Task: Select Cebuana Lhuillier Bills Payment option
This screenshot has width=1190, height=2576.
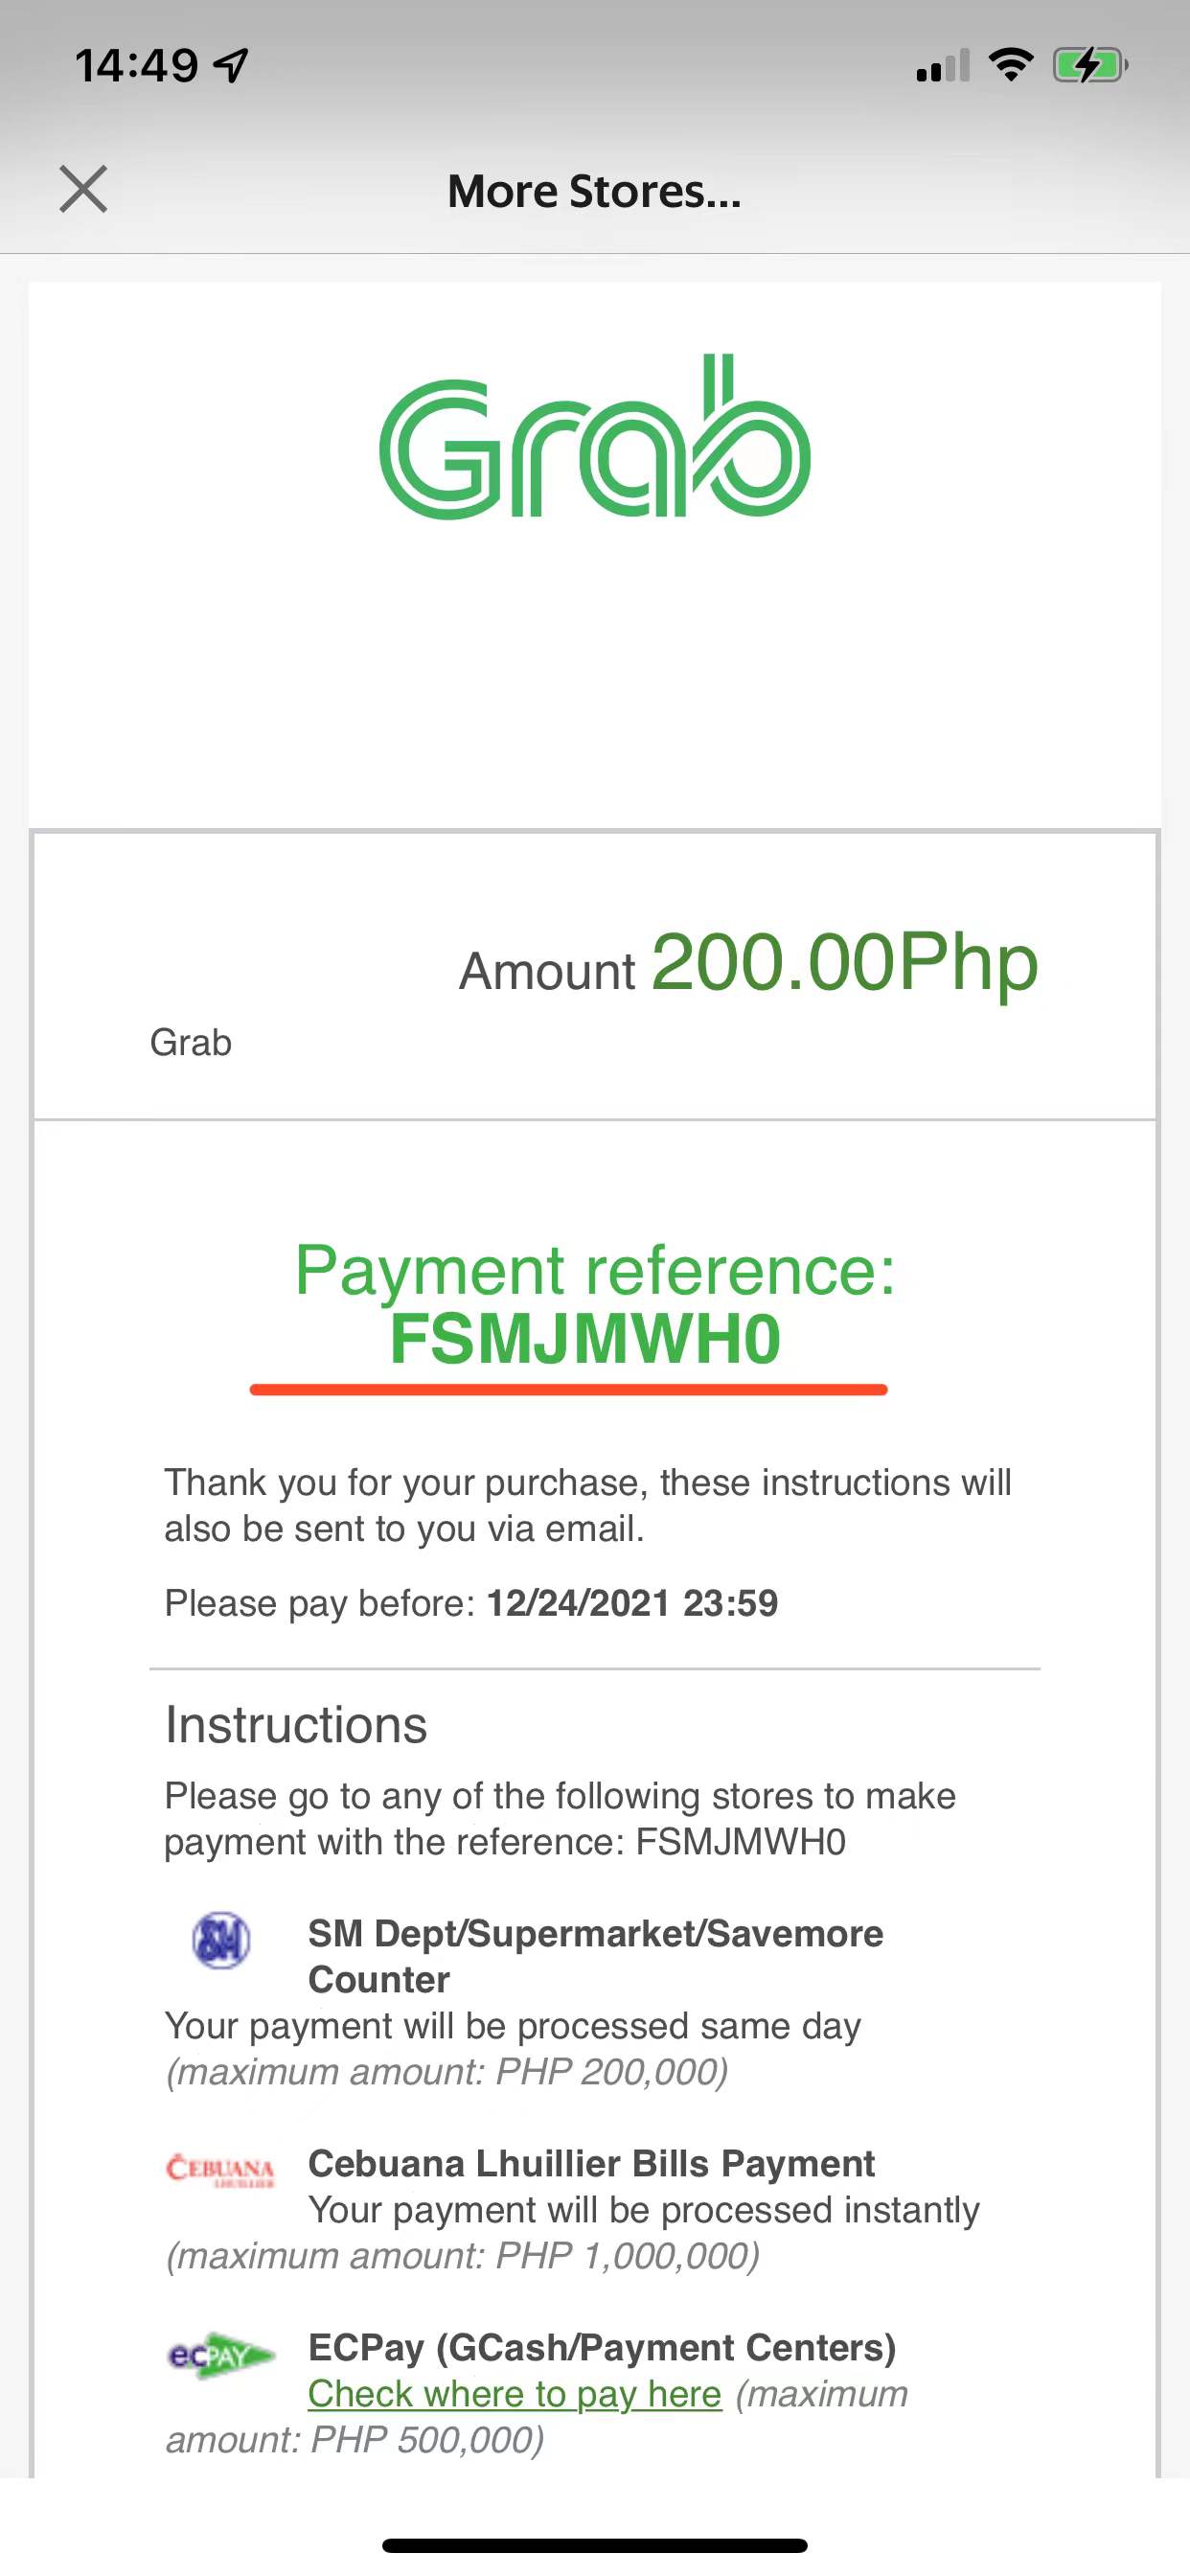Action: click(x=591, y=2163)
